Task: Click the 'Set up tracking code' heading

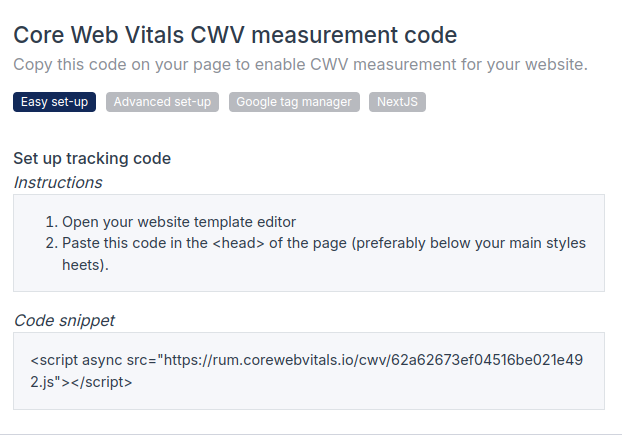Action: coord(92,158)
